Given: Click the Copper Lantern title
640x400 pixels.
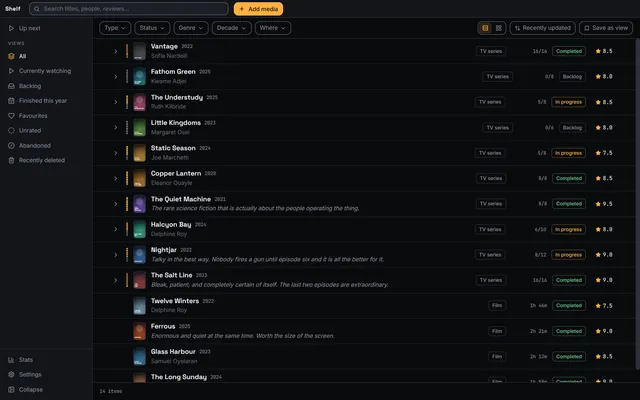Looking at the screenshot, I should point(176,173).
